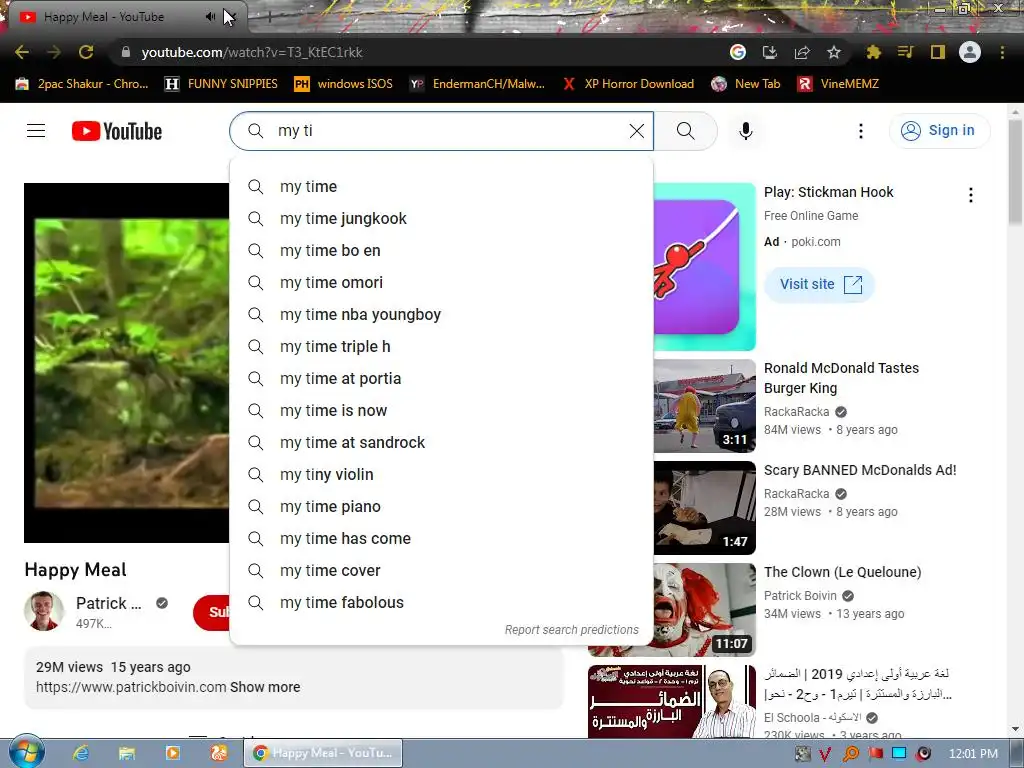Go to the YouTube home logo
Screen dimensions: 1024x768
[x=117, y=131]
